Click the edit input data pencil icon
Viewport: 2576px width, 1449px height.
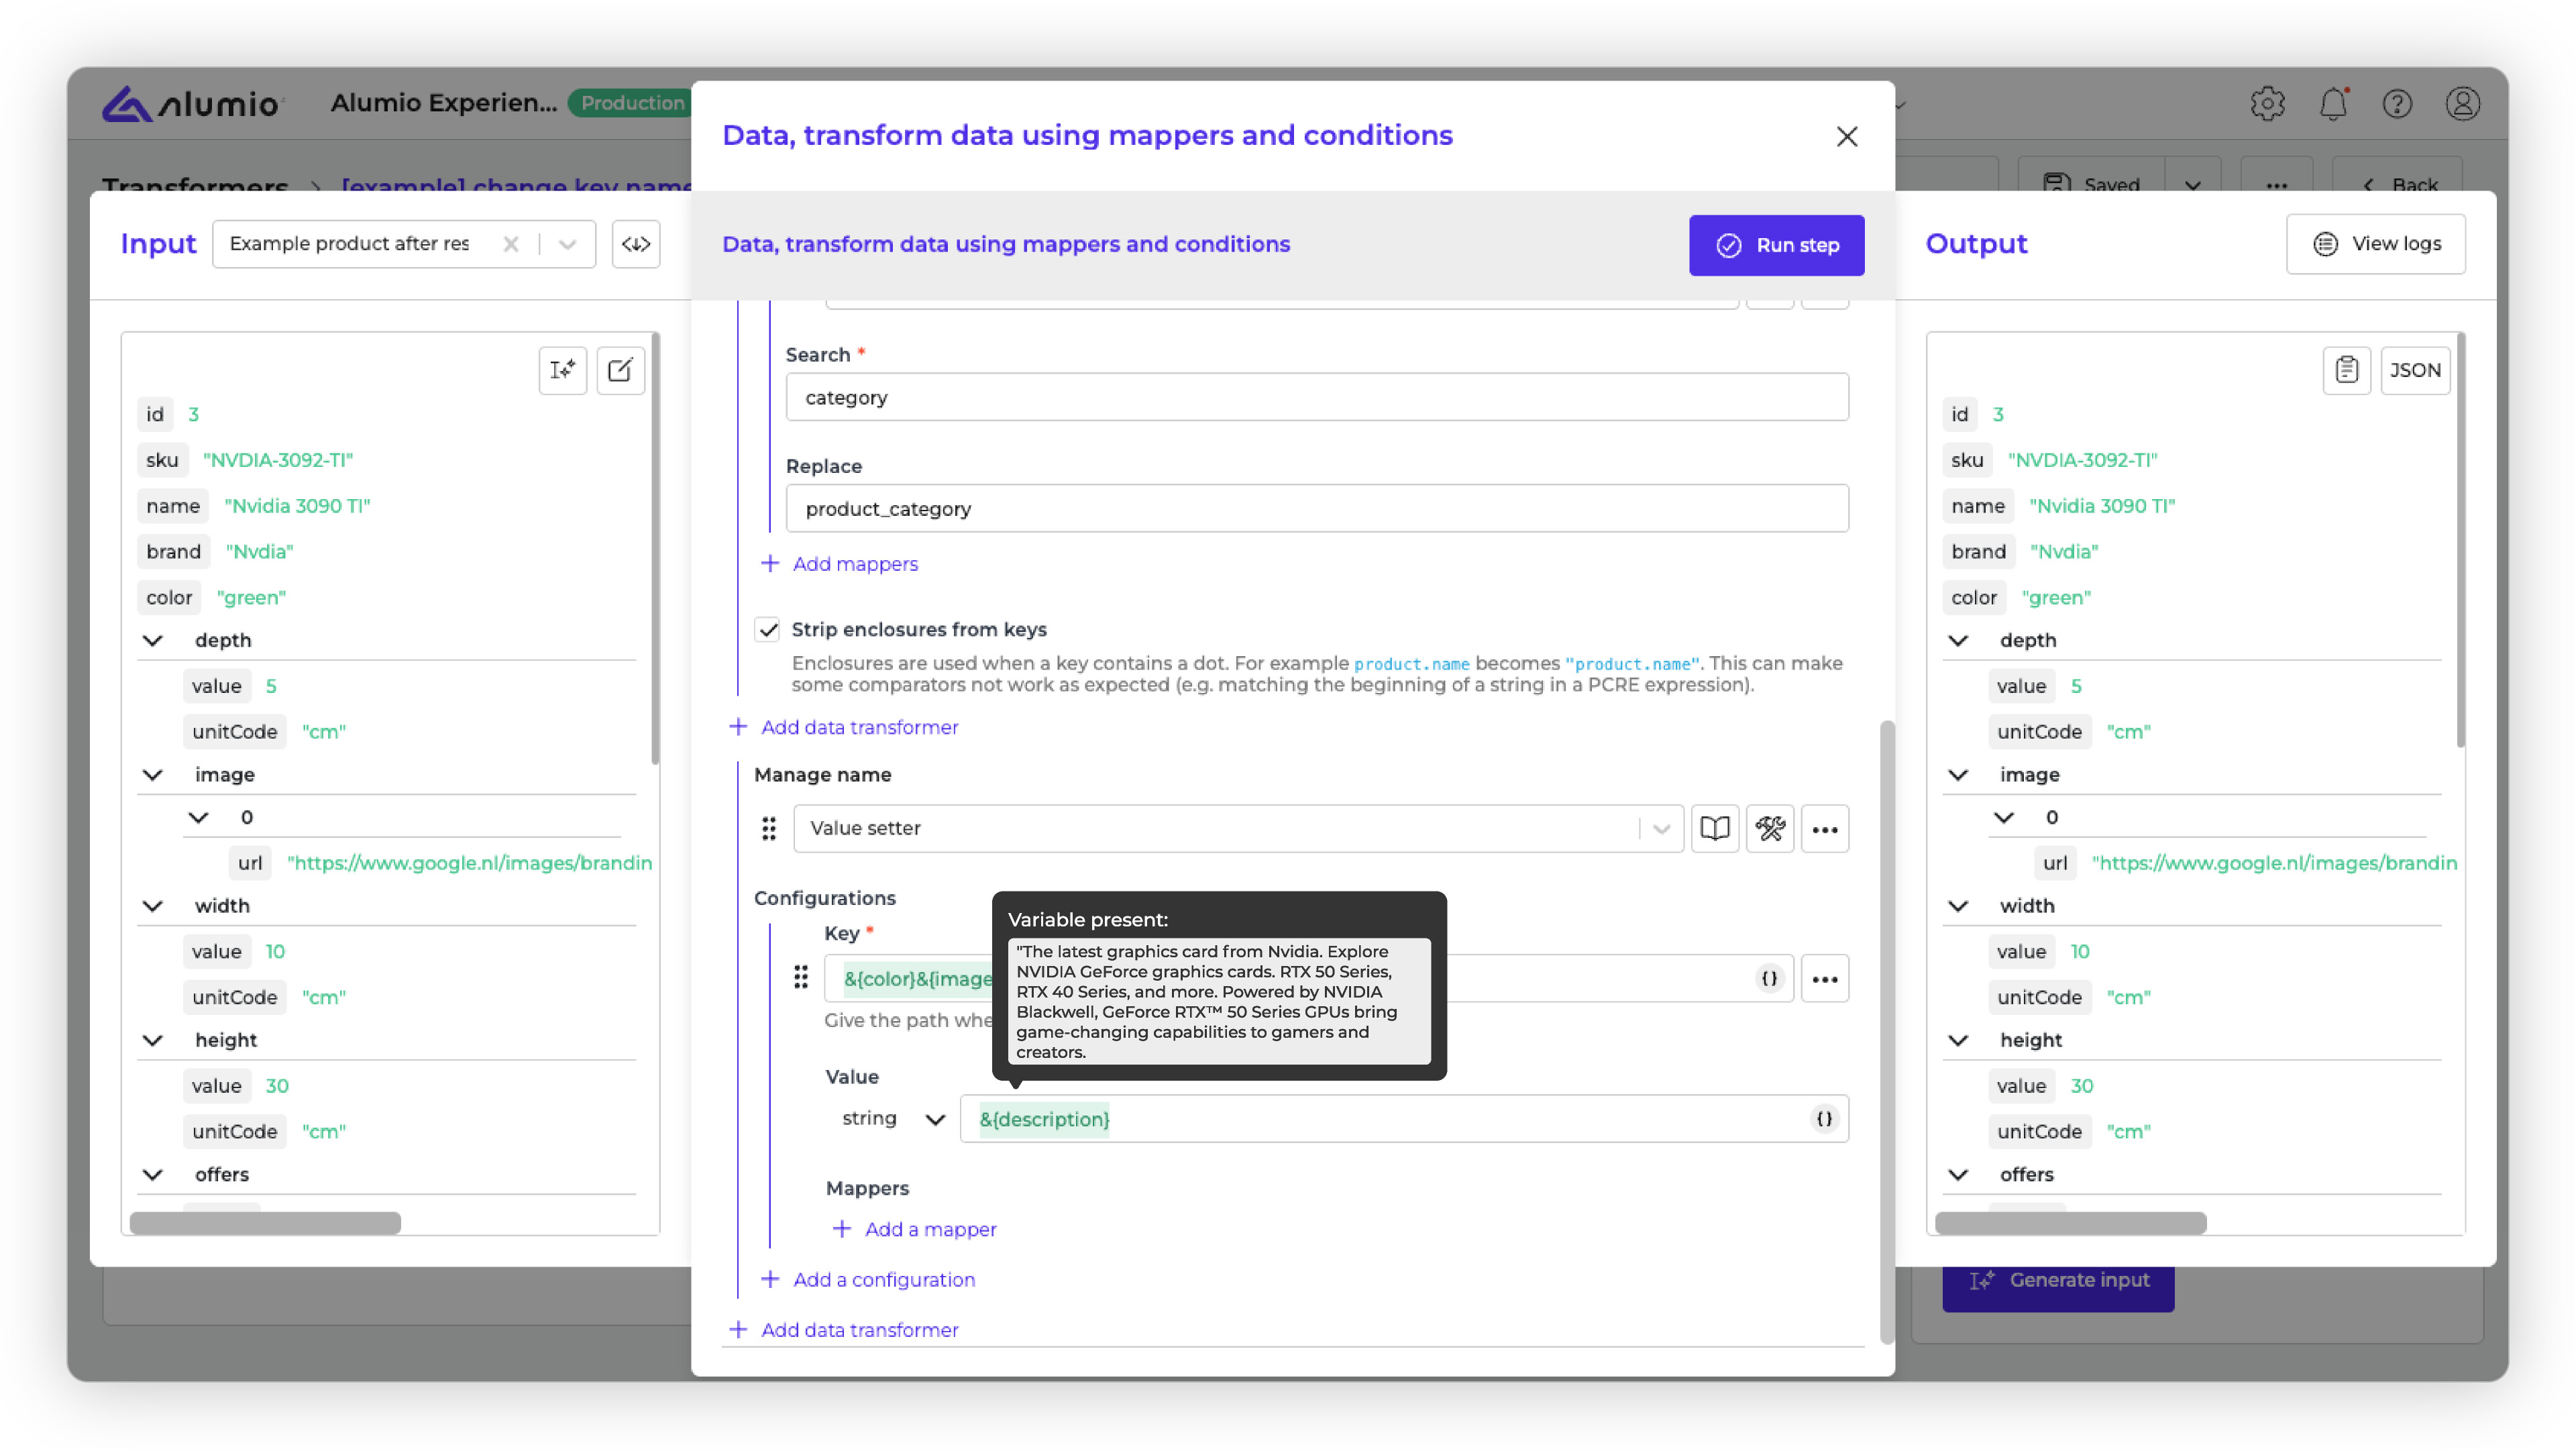pos(620,370)
